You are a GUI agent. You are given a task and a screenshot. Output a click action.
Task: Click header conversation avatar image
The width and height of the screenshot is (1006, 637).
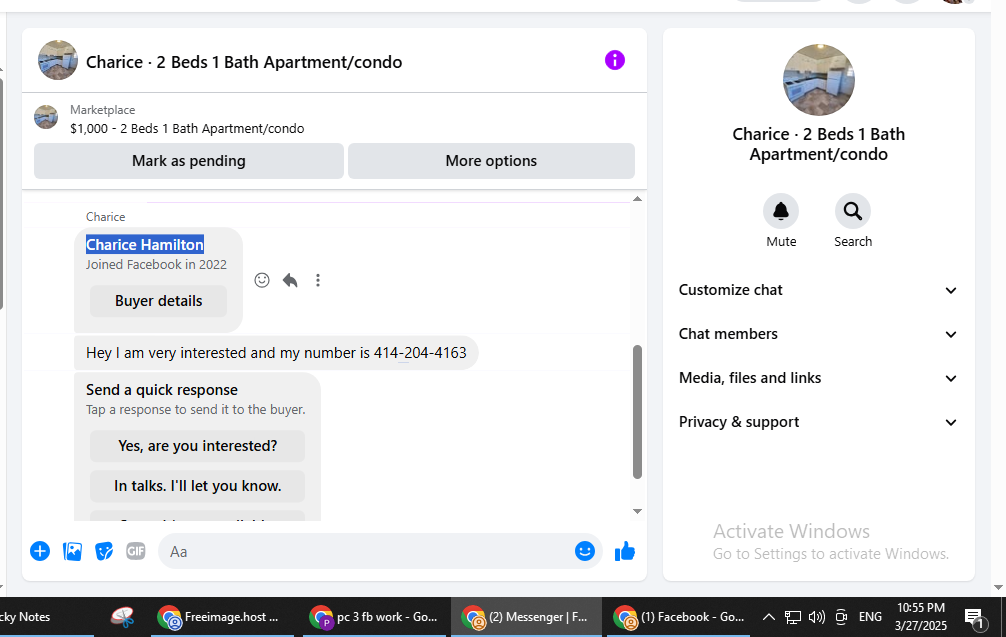point(58,60)
